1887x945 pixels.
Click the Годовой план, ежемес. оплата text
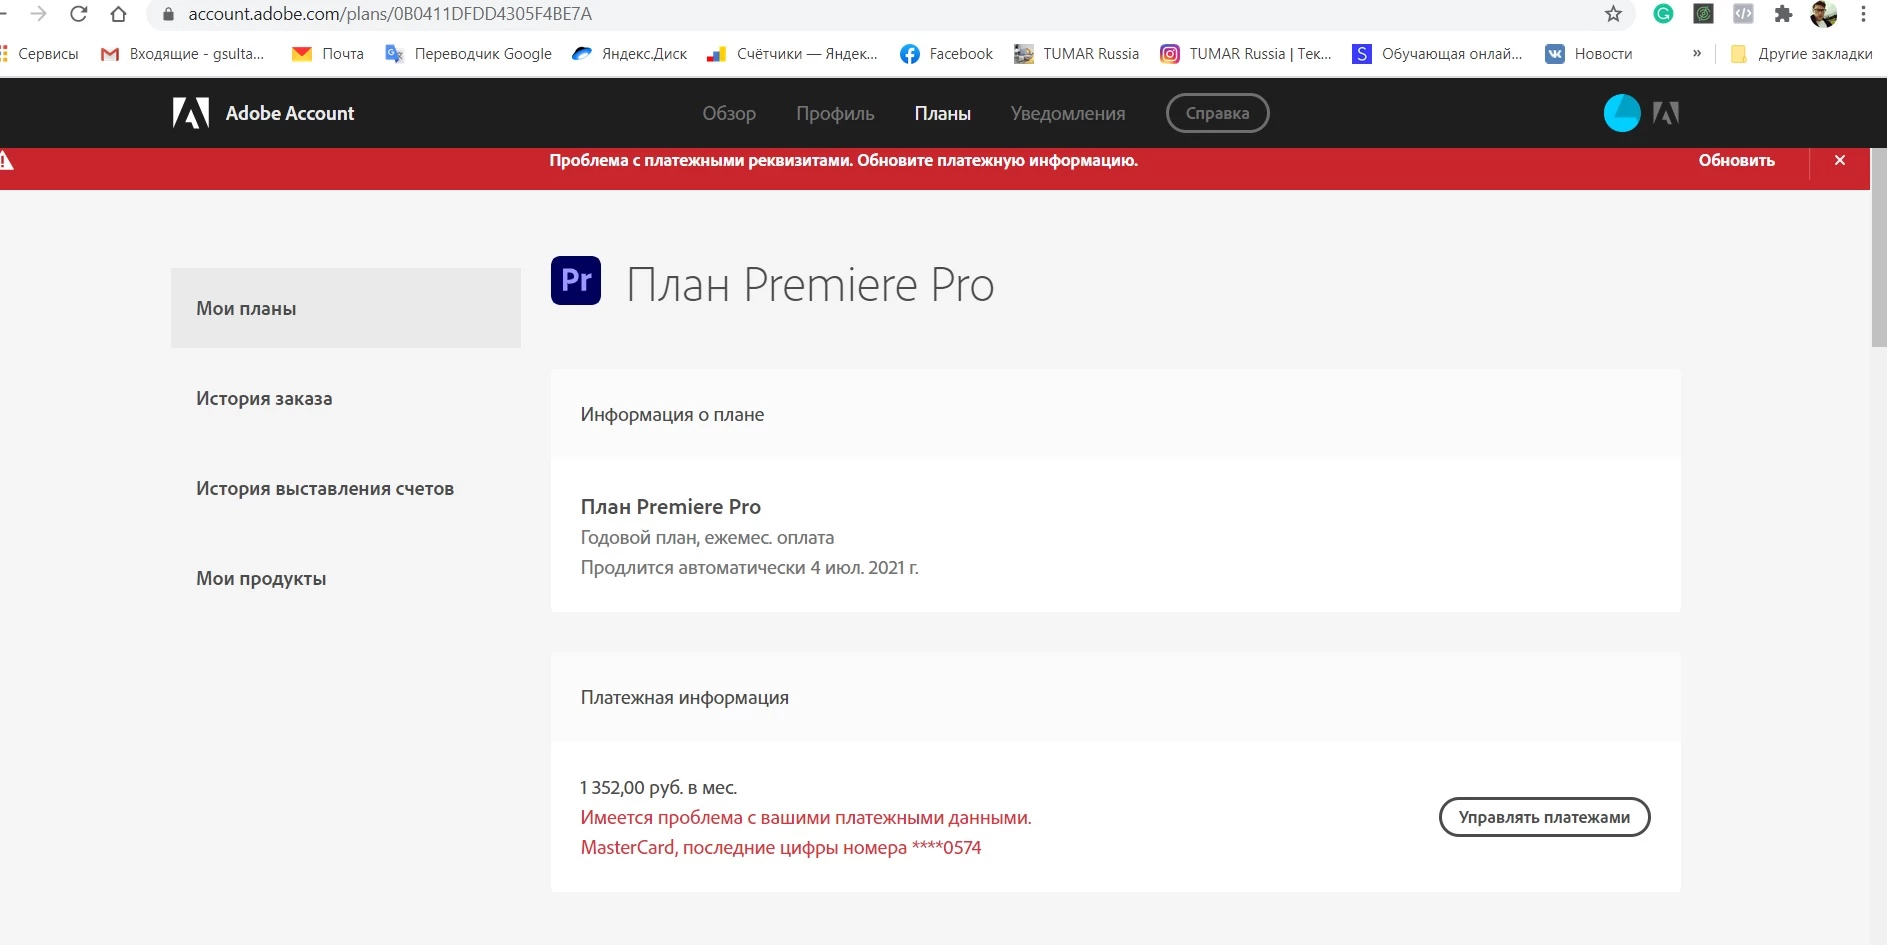(707, 537)
